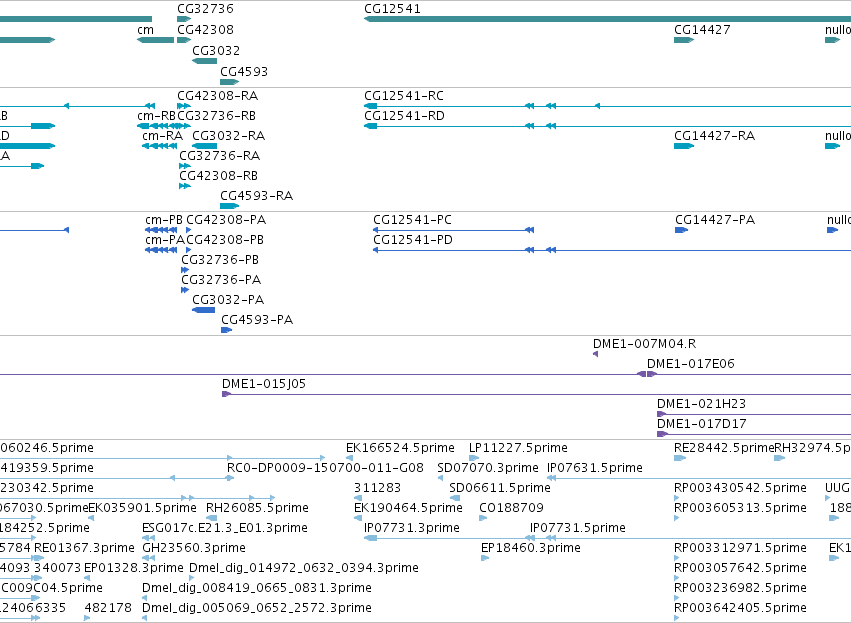This screenshot has width=851, height=623.
Task: Select BAC clone DME1-017D17 label
Action: coord(701,424)
